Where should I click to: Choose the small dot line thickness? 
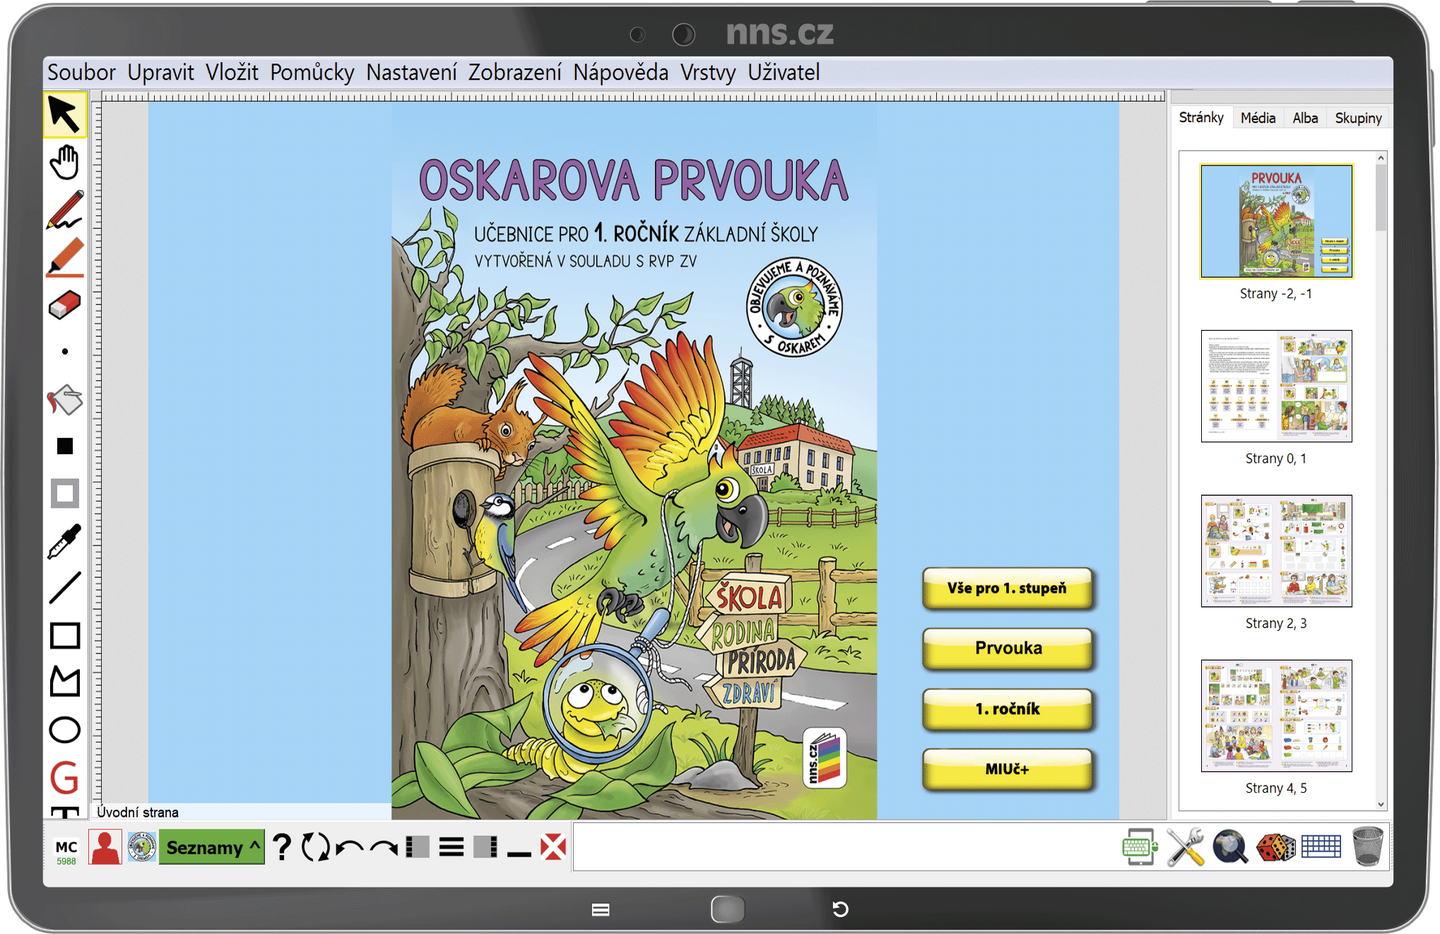[65, 352]
